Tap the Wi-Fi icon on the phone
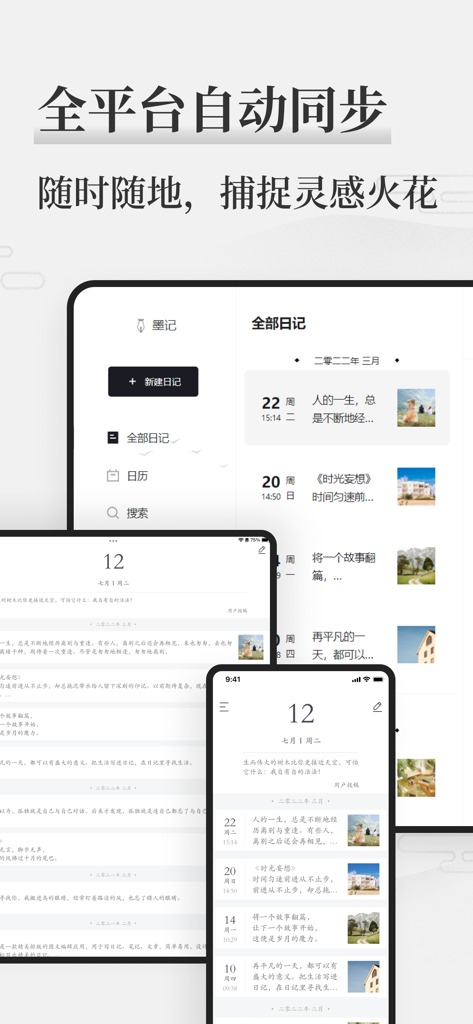 click(x=367, y=679)
